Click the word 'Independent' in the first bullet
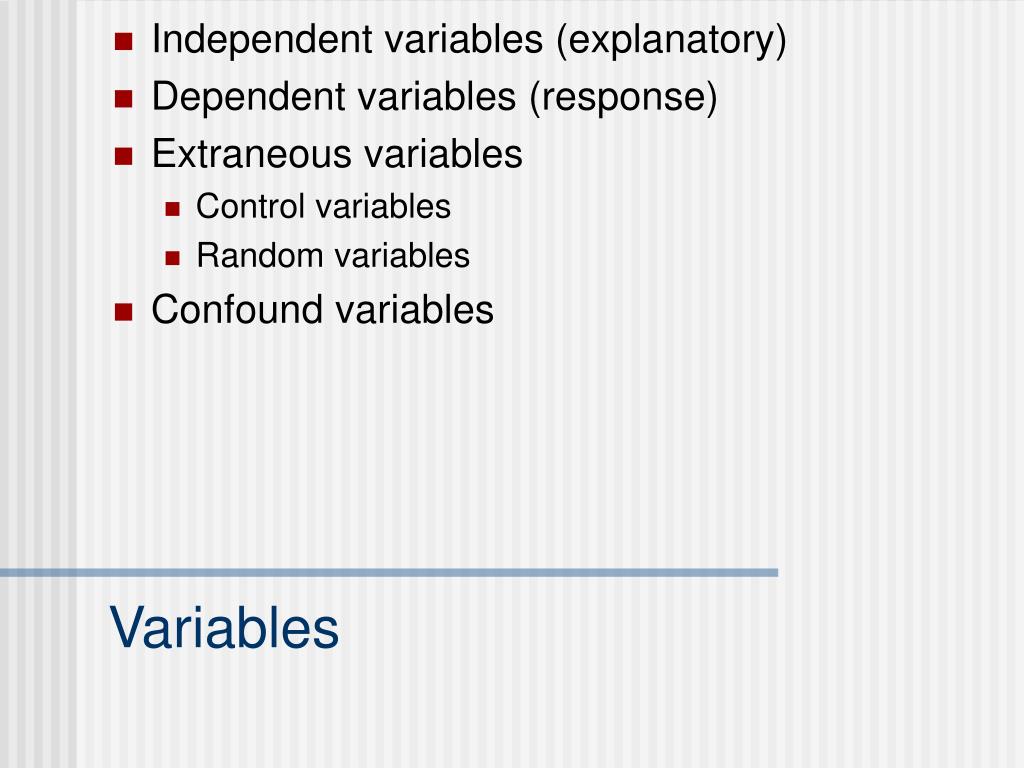Viewport: 1024px width, 768px height. [x=262, y=39]
